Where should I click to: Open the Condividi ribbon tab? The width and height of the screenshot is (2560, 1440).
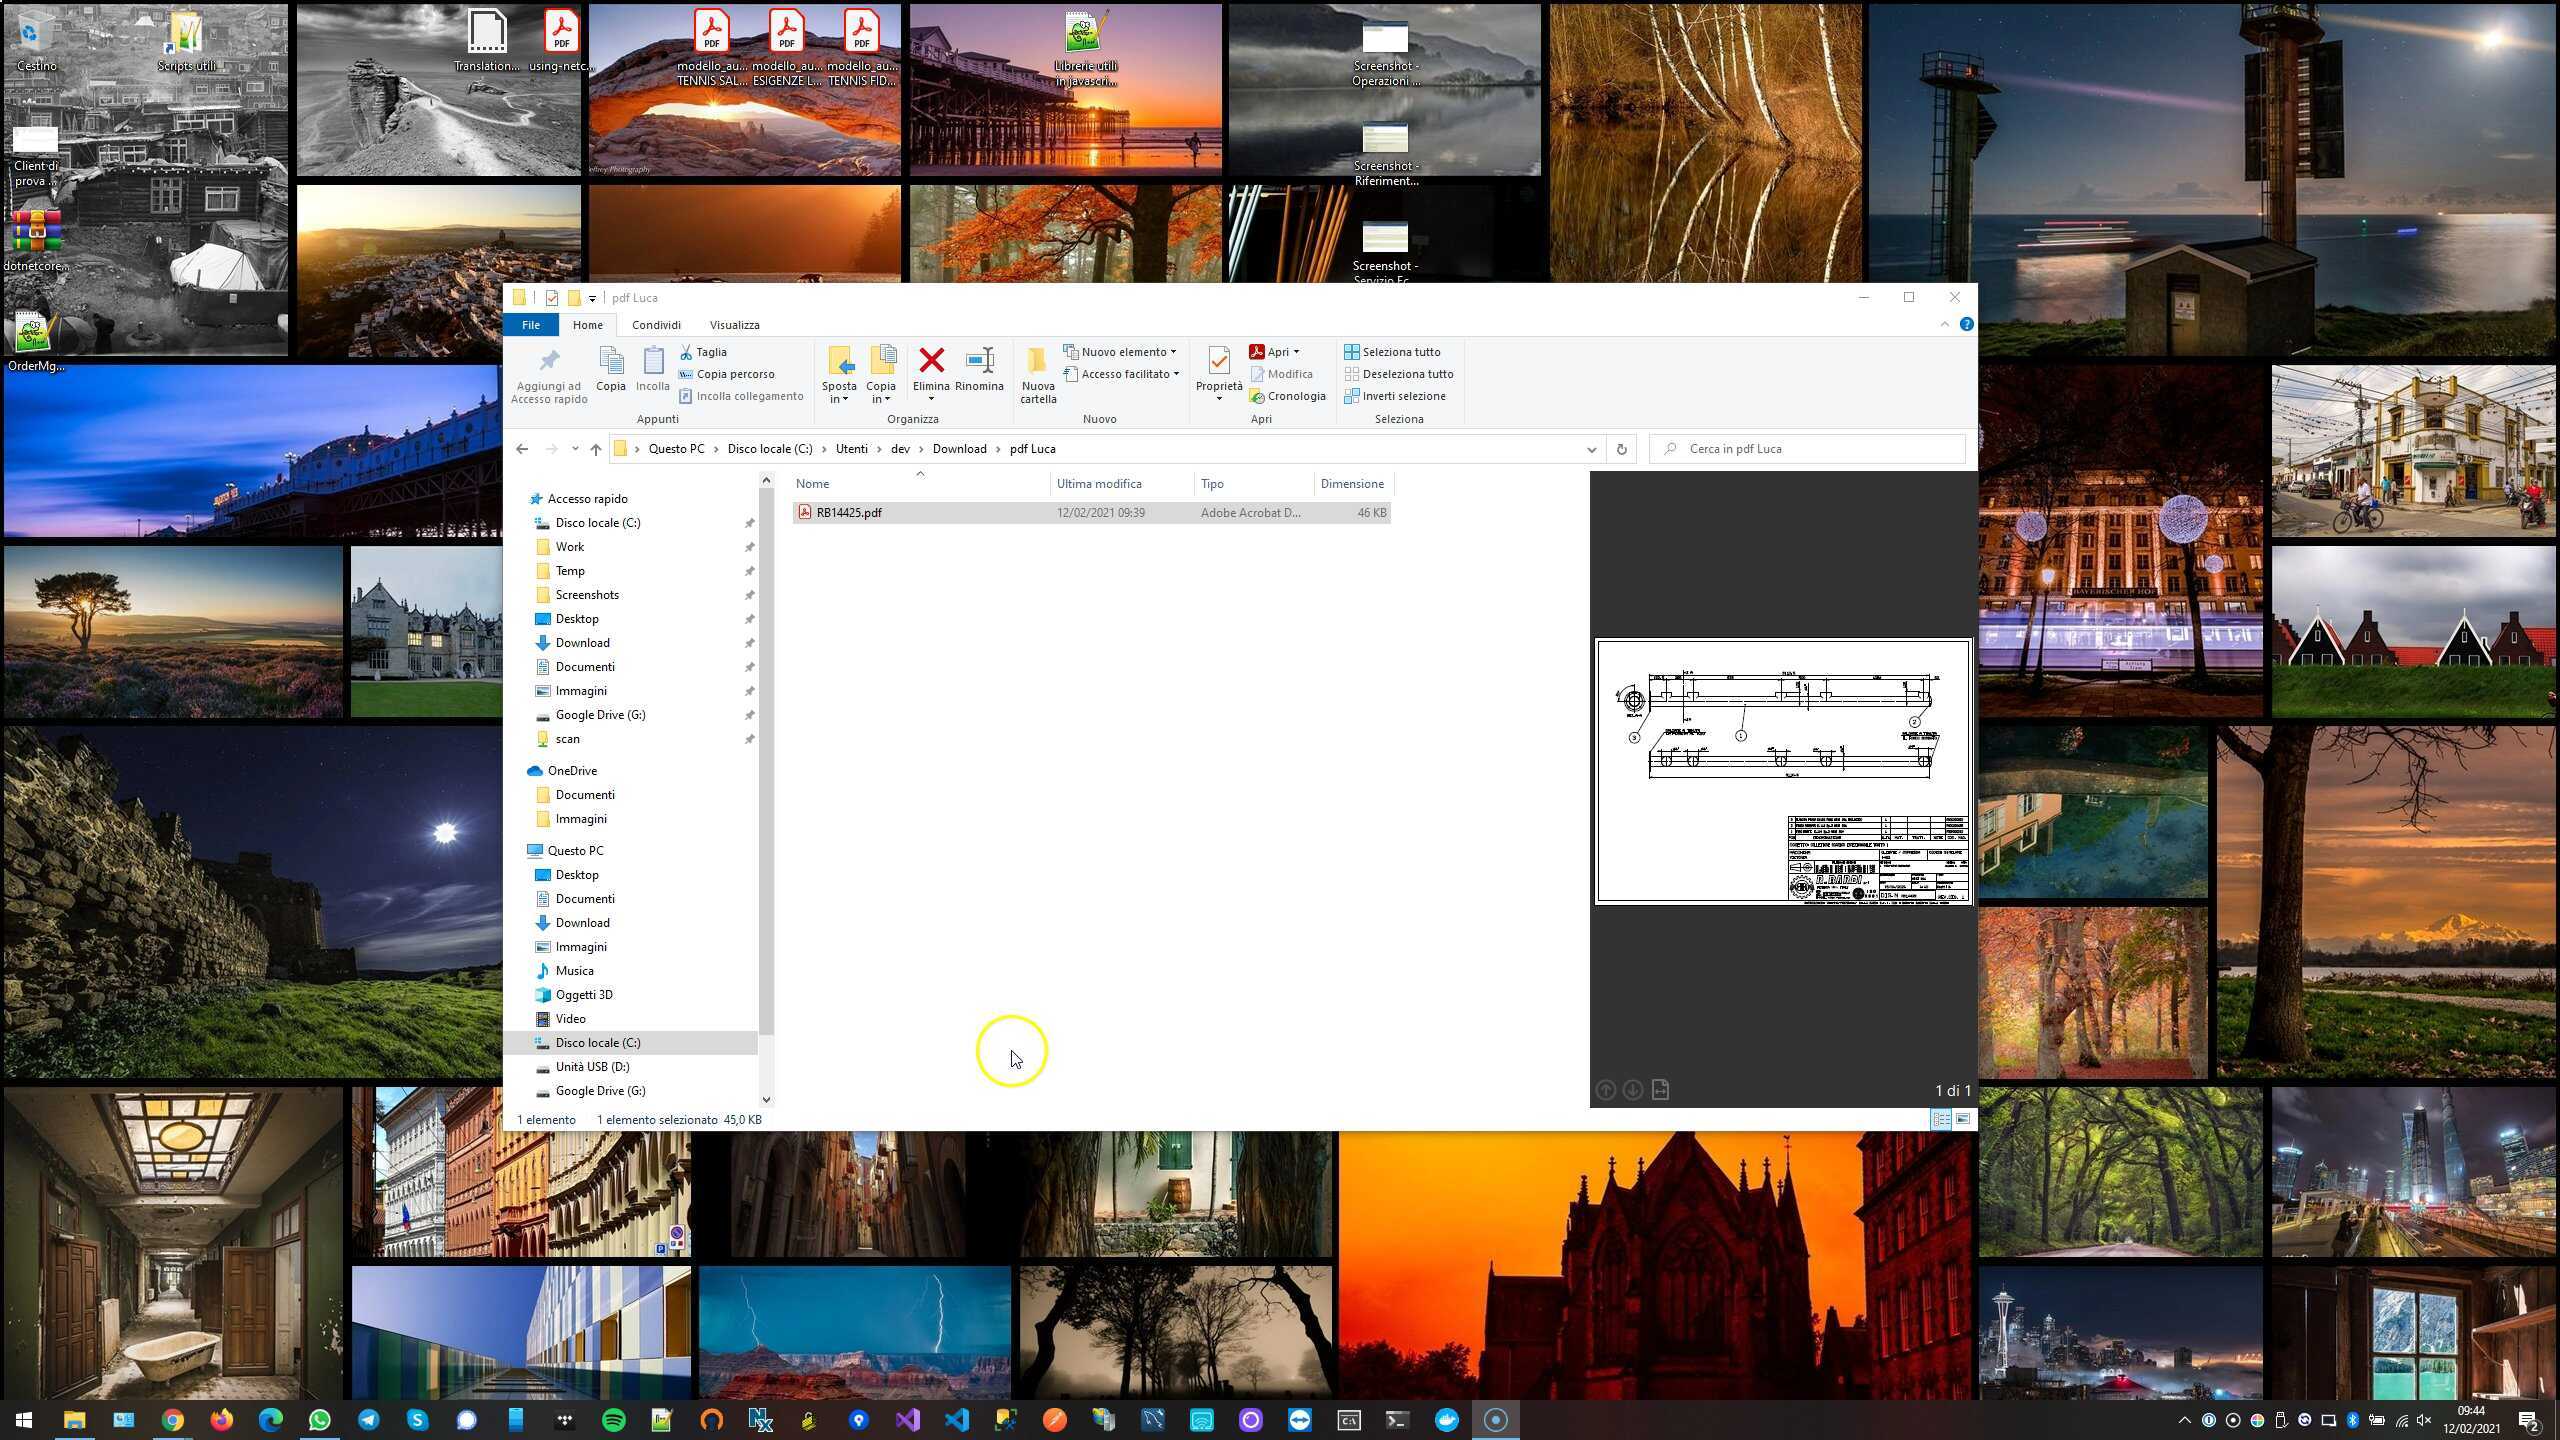point(656,325)
